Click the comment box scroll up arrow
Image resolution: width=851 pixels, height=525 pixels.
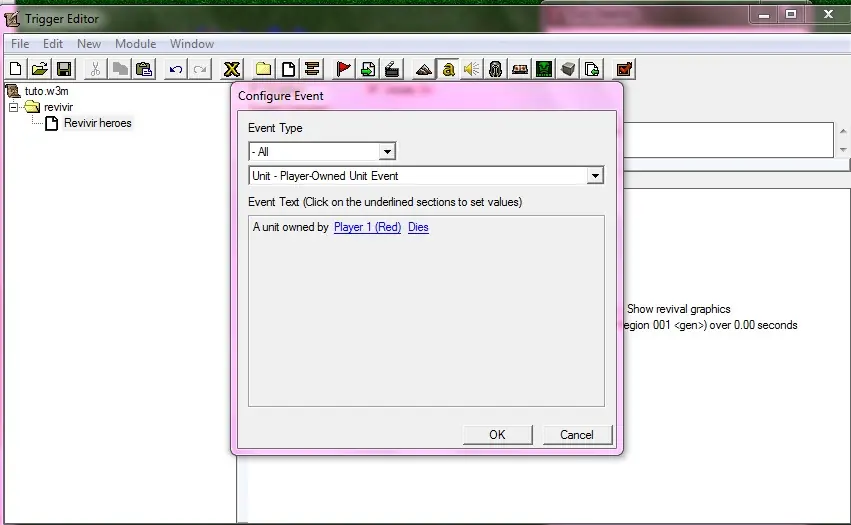[843, 131]
